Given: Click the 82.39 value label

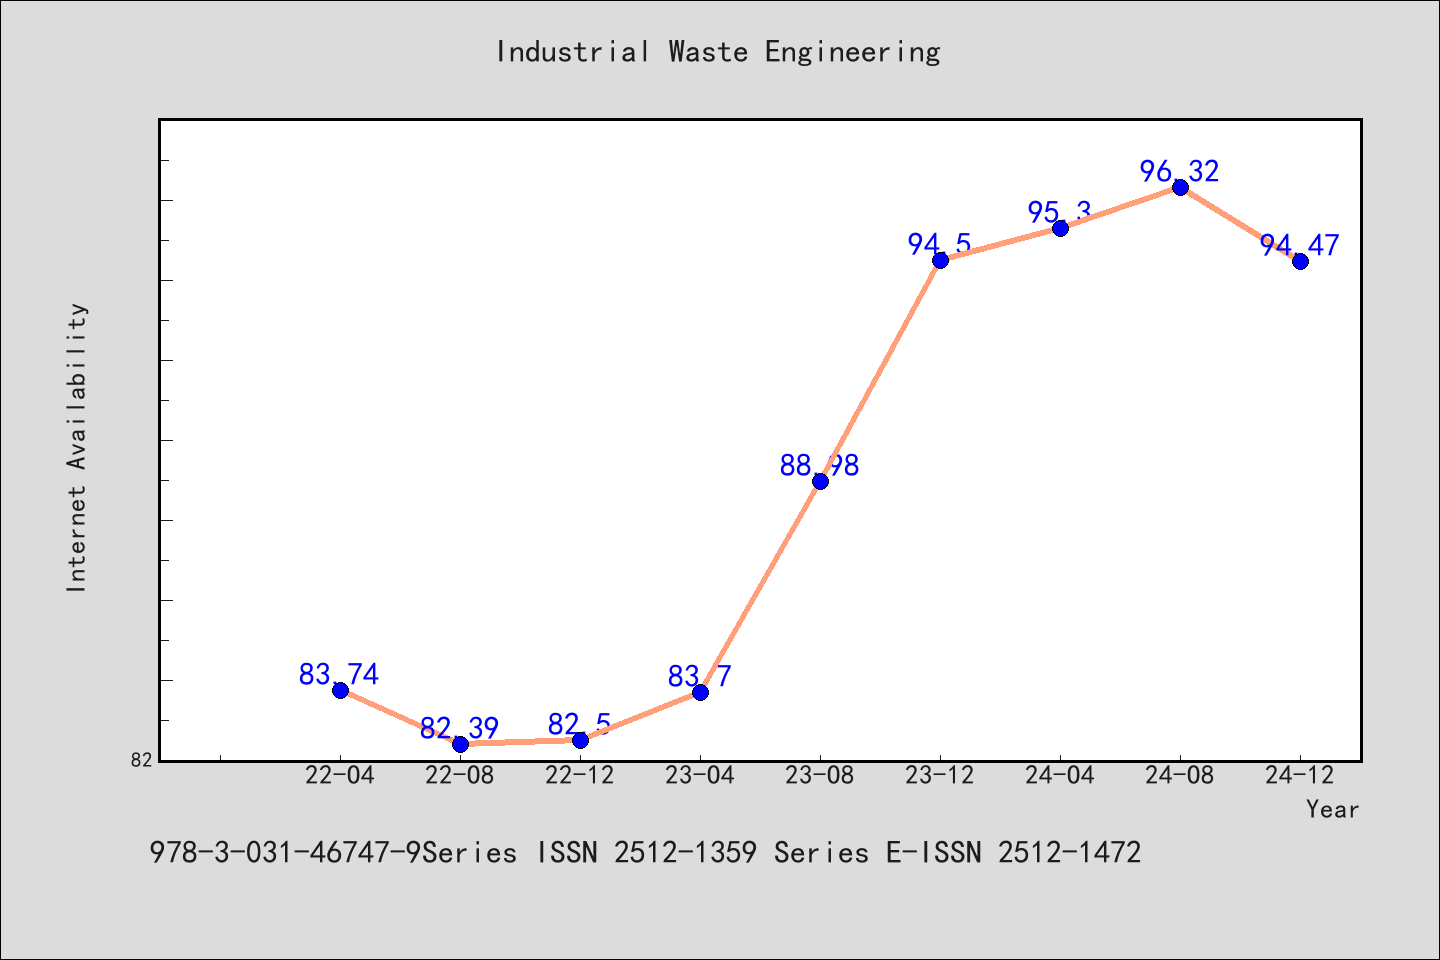Looking at the screenshot, I should [x=459, y=728].
